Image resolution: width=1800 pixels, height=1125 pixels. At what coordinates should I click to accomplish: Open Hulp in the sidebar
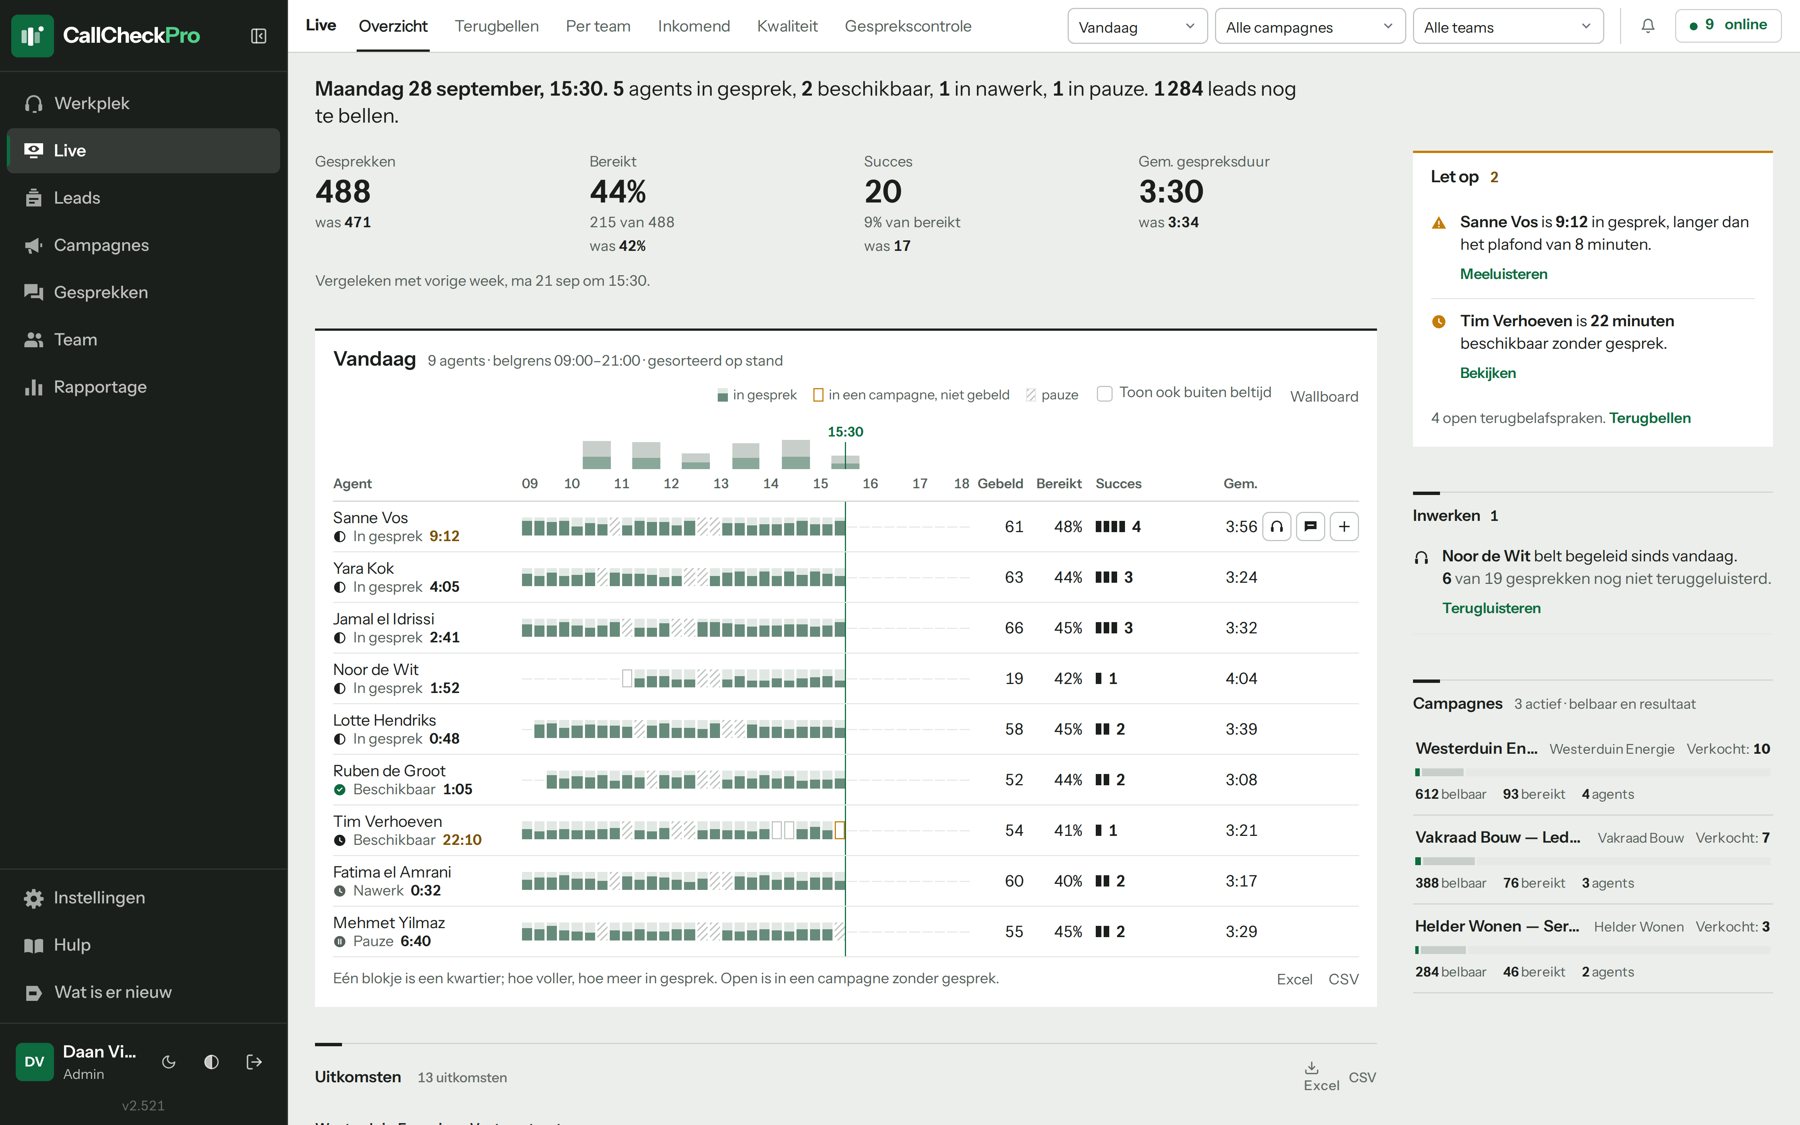click(143, 945)
